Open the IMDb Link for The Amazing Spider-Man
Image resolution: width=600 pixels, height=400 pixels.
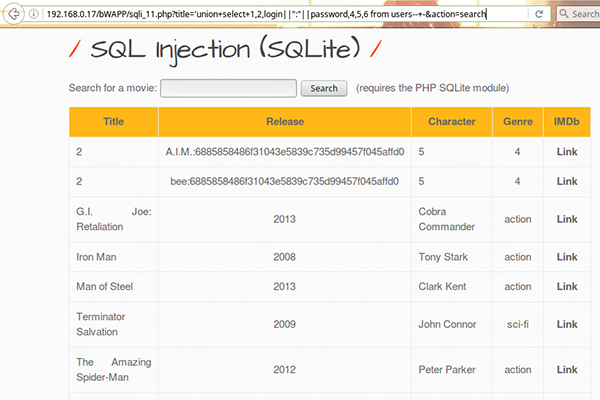(x=567, y=370)
